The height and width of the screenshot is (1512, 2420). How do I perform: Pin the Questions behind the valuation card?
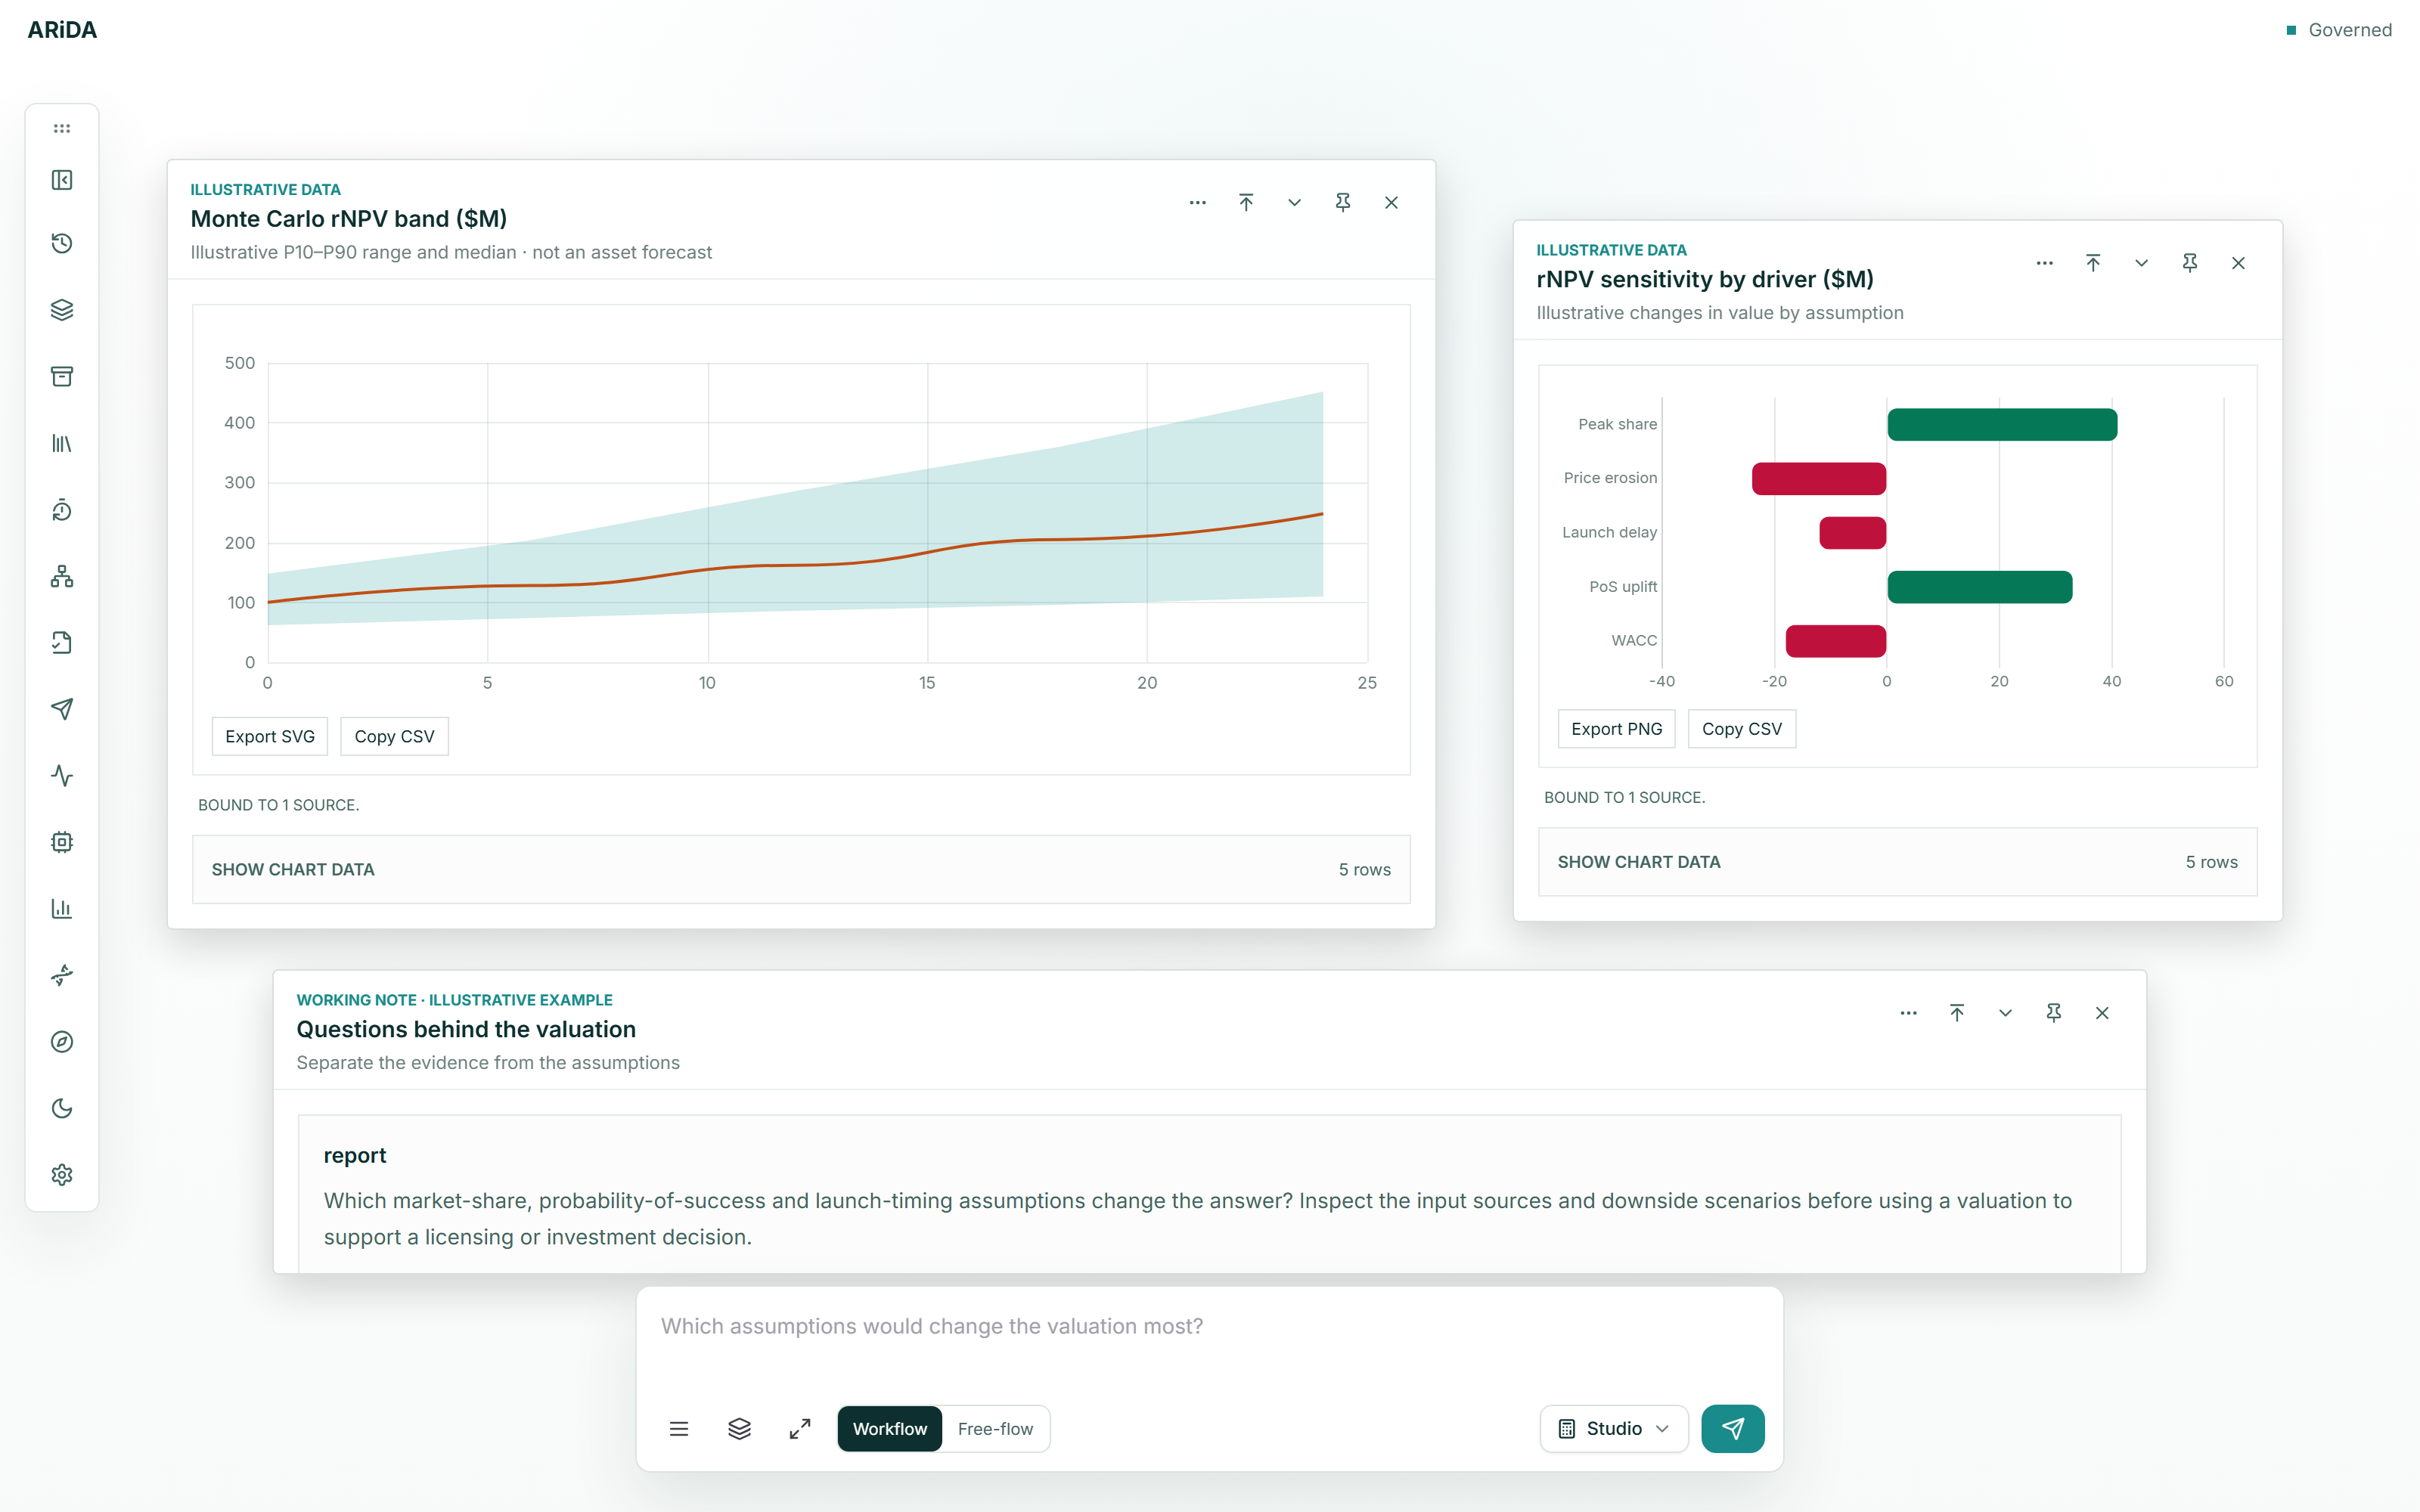tap(2054, 1013)
